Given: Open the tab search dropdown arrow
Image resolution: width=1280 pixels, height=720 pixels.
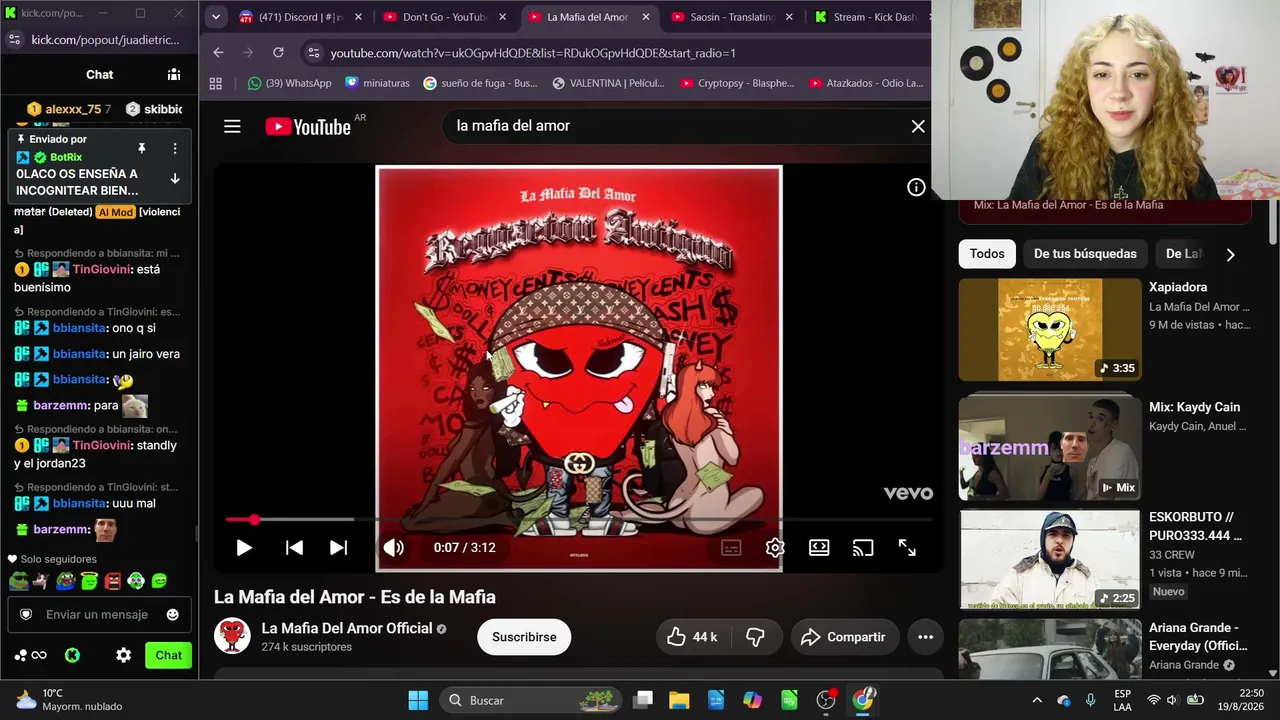Looking at the screenshot, I should pos(215,17).
